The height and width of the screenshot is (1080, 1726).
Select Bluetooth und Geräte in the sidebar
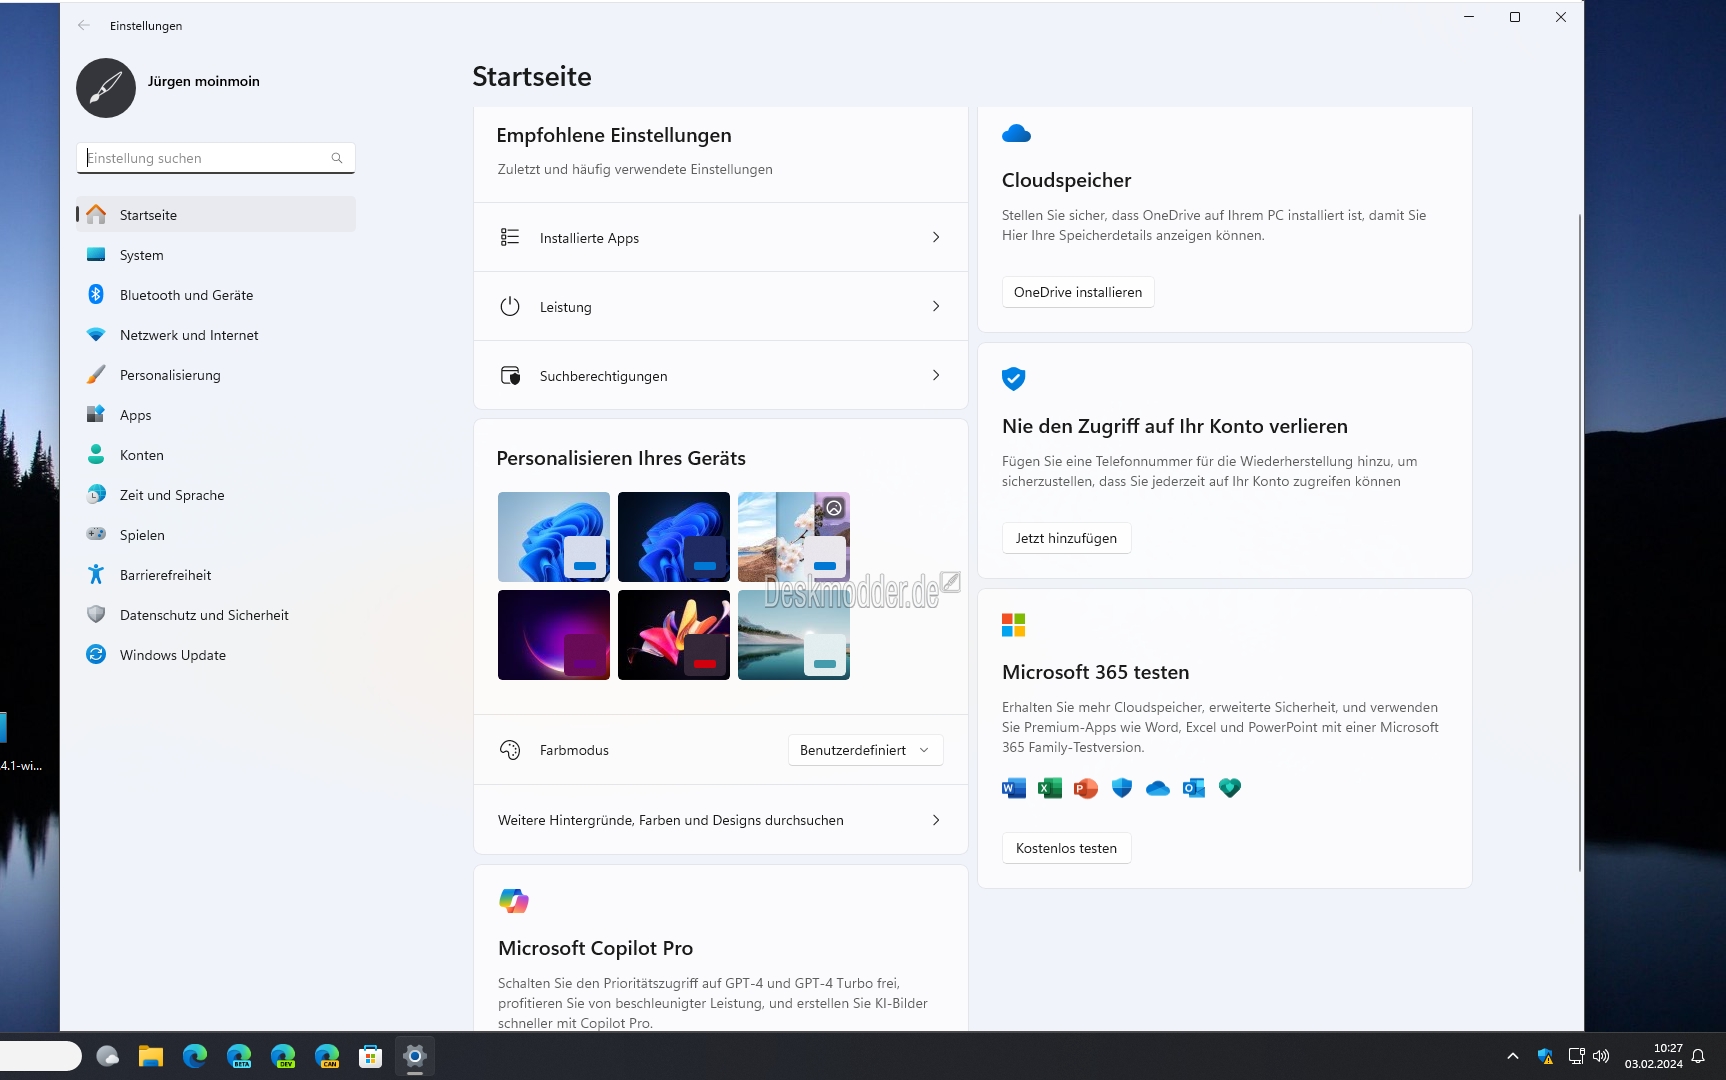[x=184, y=294]
